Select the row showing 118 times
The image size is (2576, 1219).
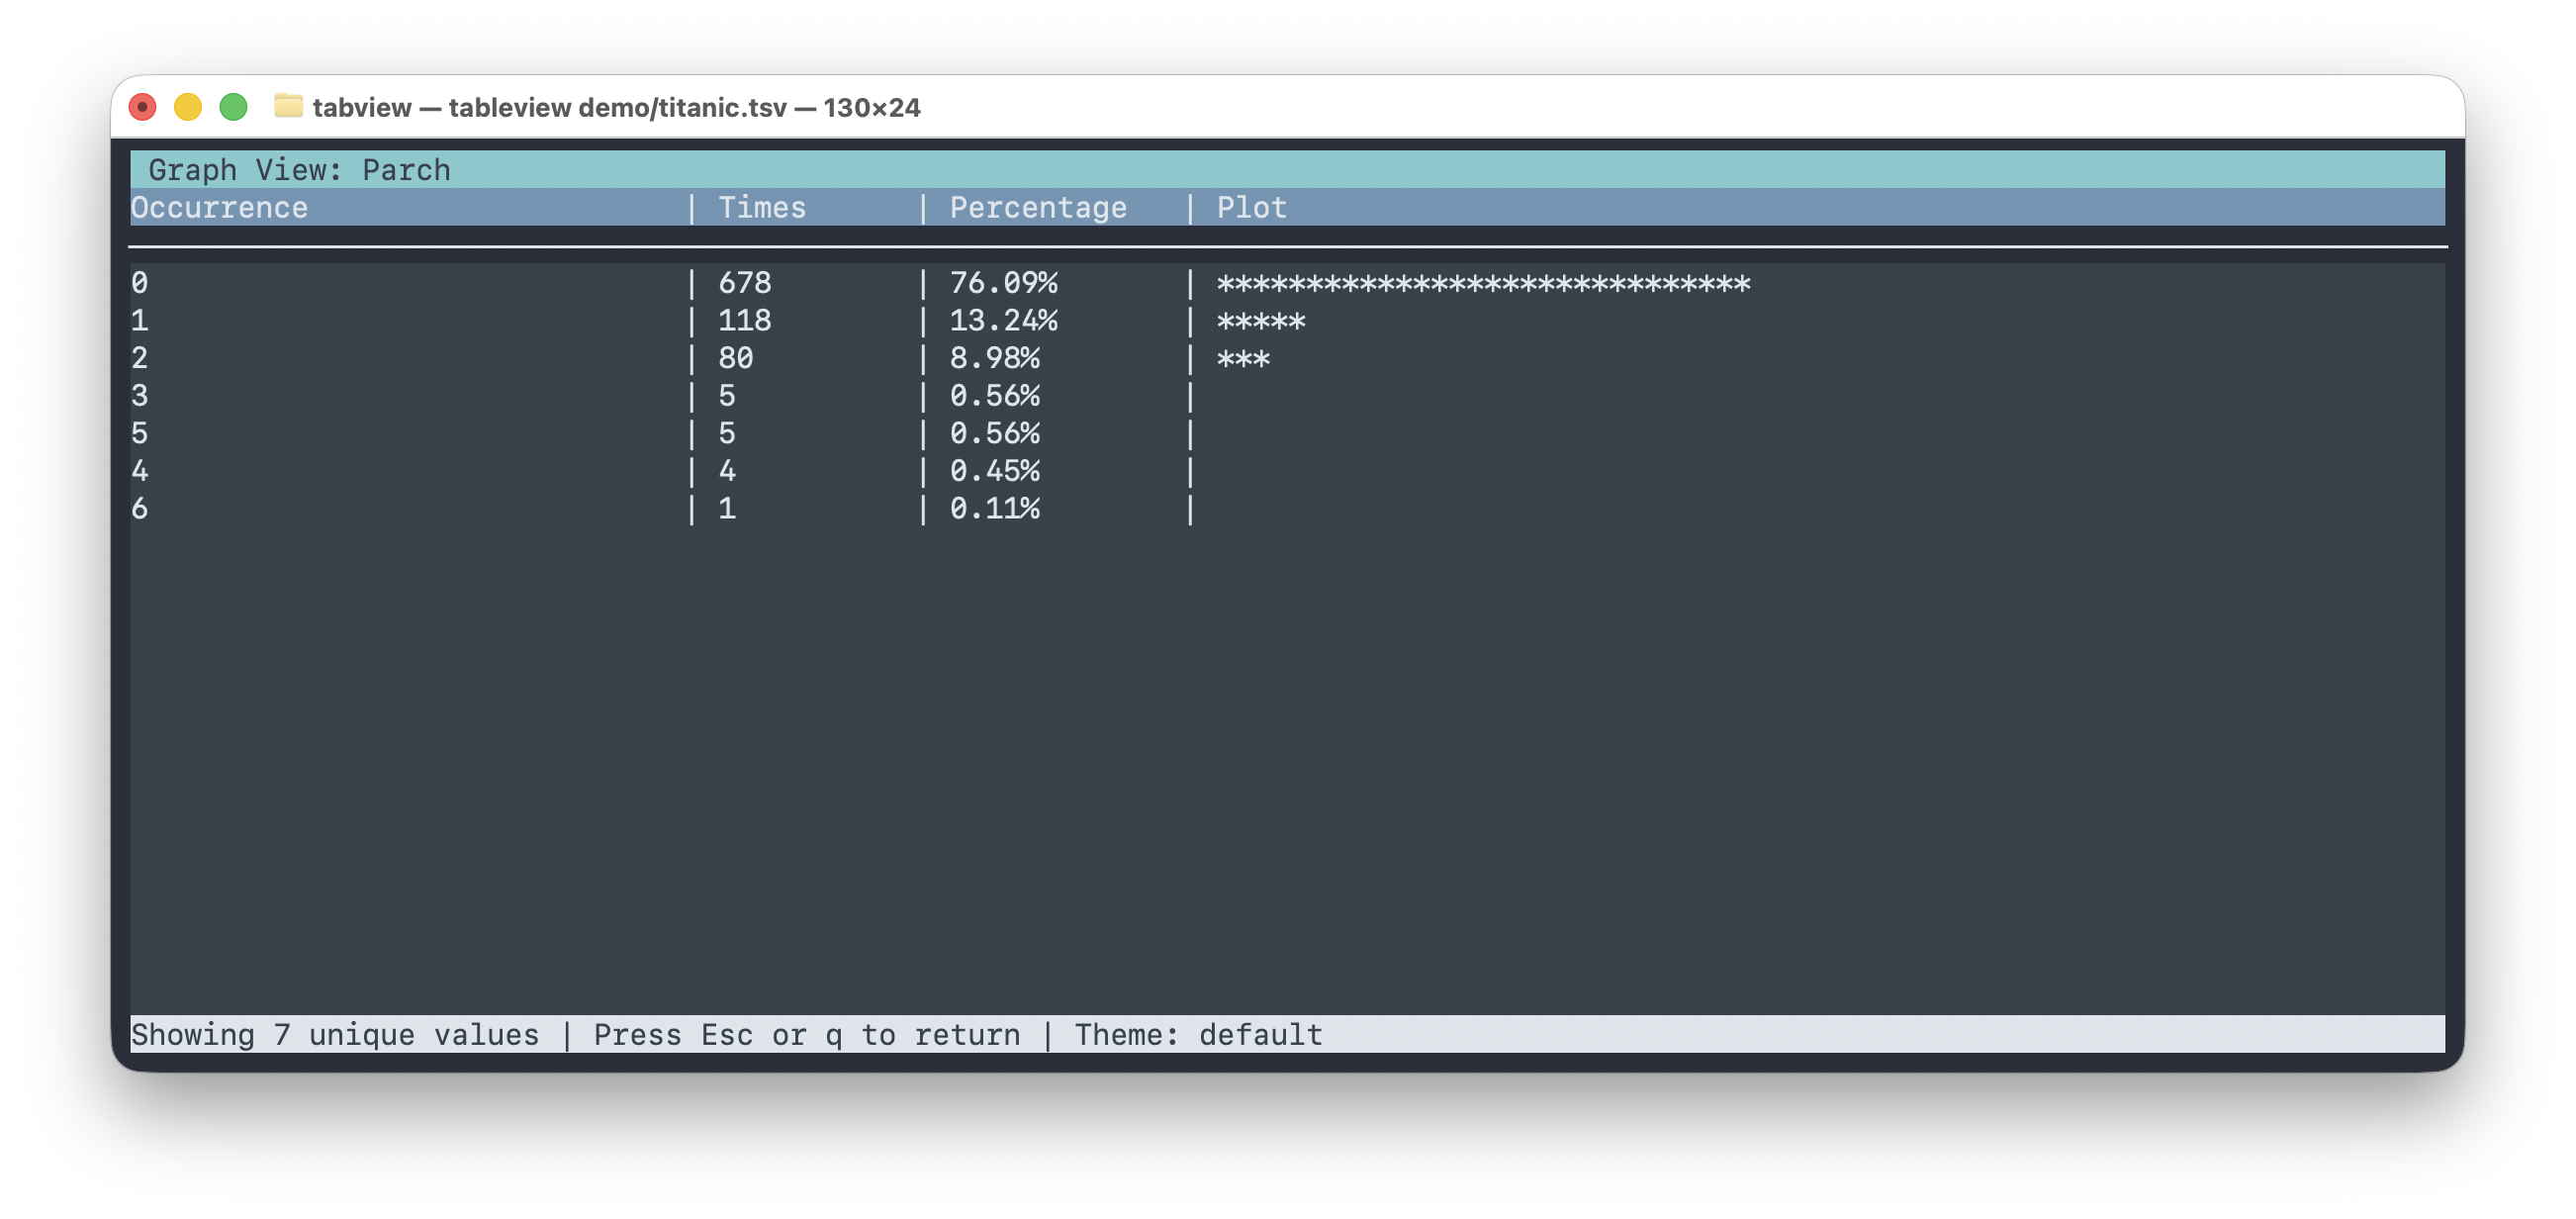(744, 321)
